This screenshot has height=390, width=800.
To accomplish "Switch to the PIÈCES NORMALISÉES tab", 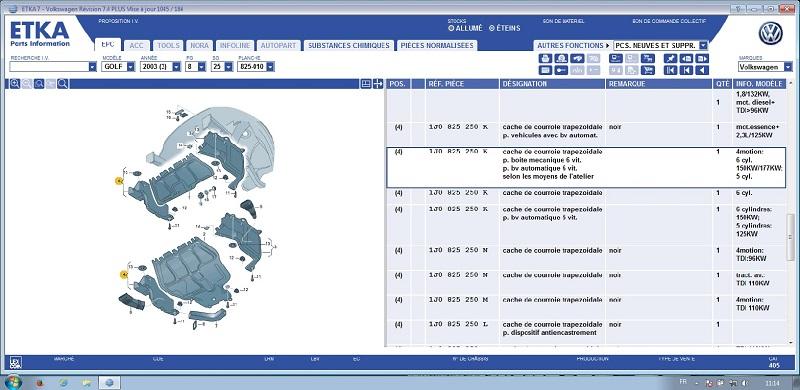I will [437, 45].
